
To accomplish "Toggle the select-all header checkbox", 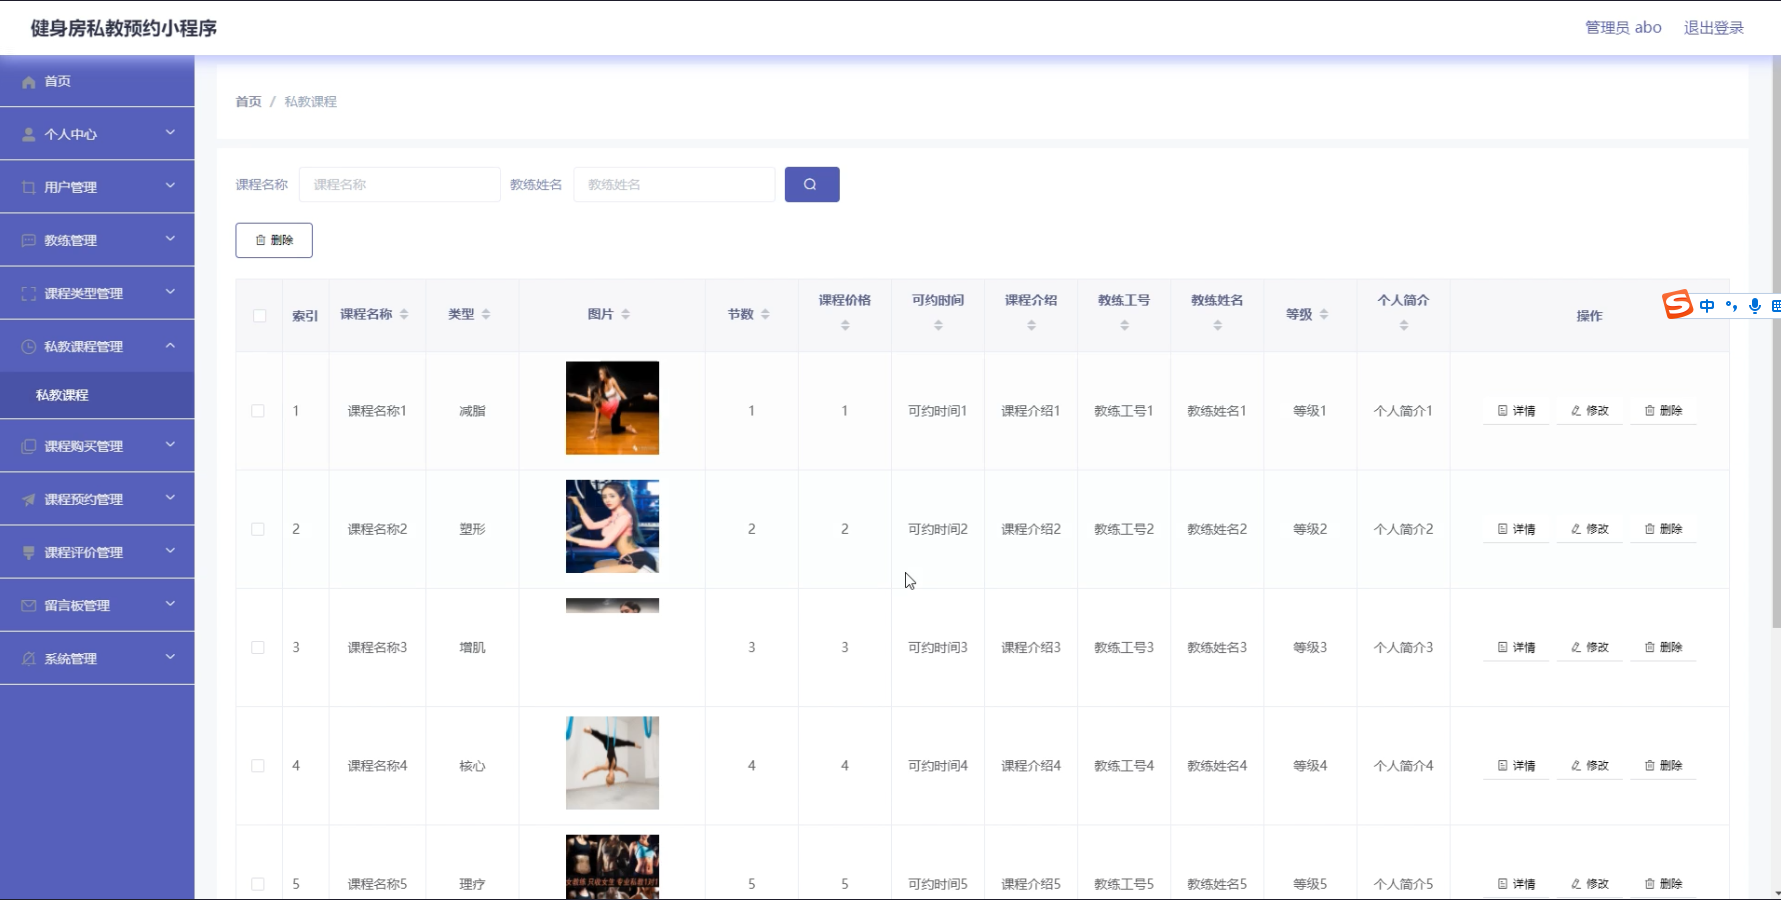I will pyautogui.click(x=259, y=316).
